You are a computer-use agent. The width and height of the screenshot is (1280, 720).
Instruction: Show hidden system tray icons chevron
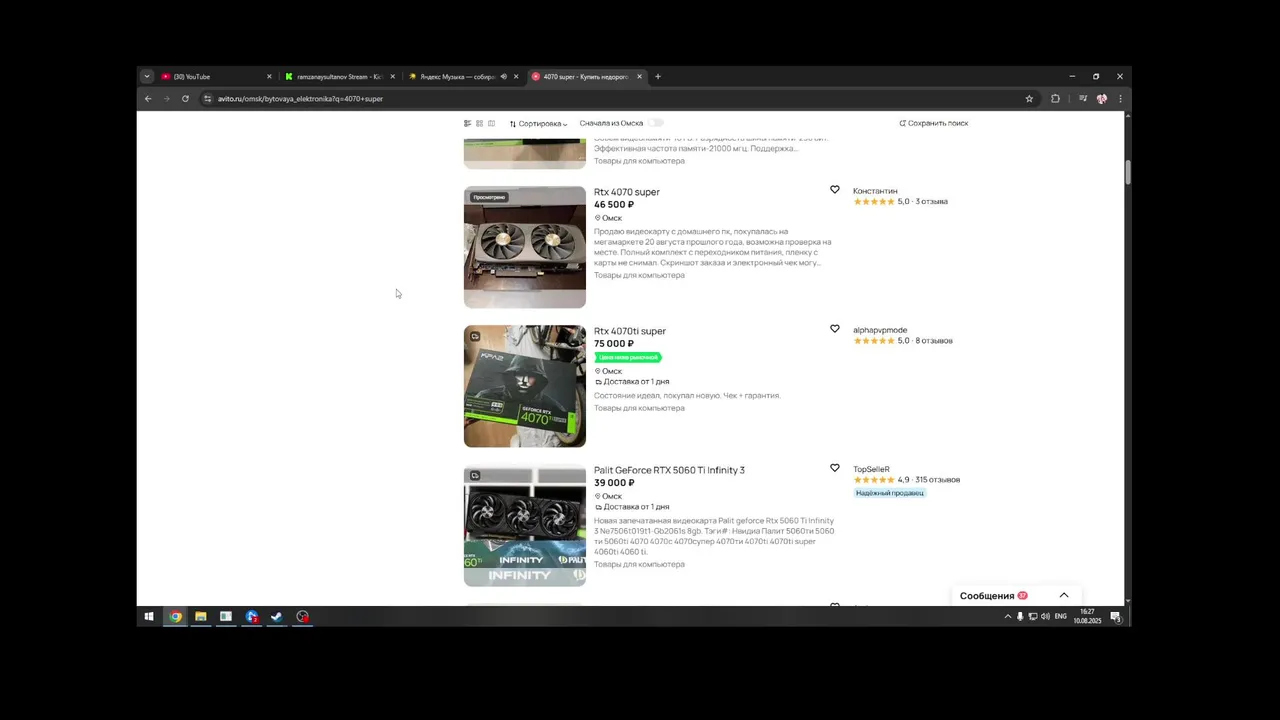1007,617
